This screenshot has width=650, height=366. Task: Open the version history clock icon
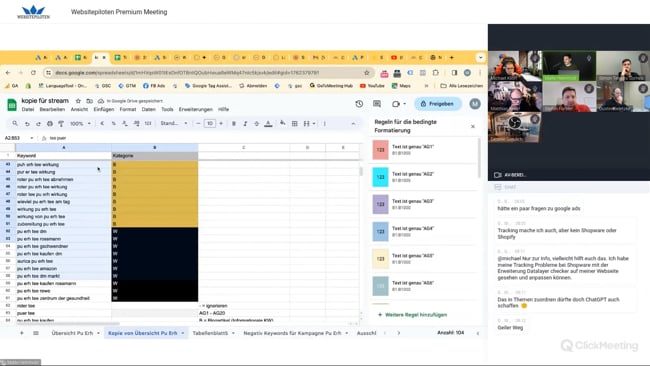(359, 104)
